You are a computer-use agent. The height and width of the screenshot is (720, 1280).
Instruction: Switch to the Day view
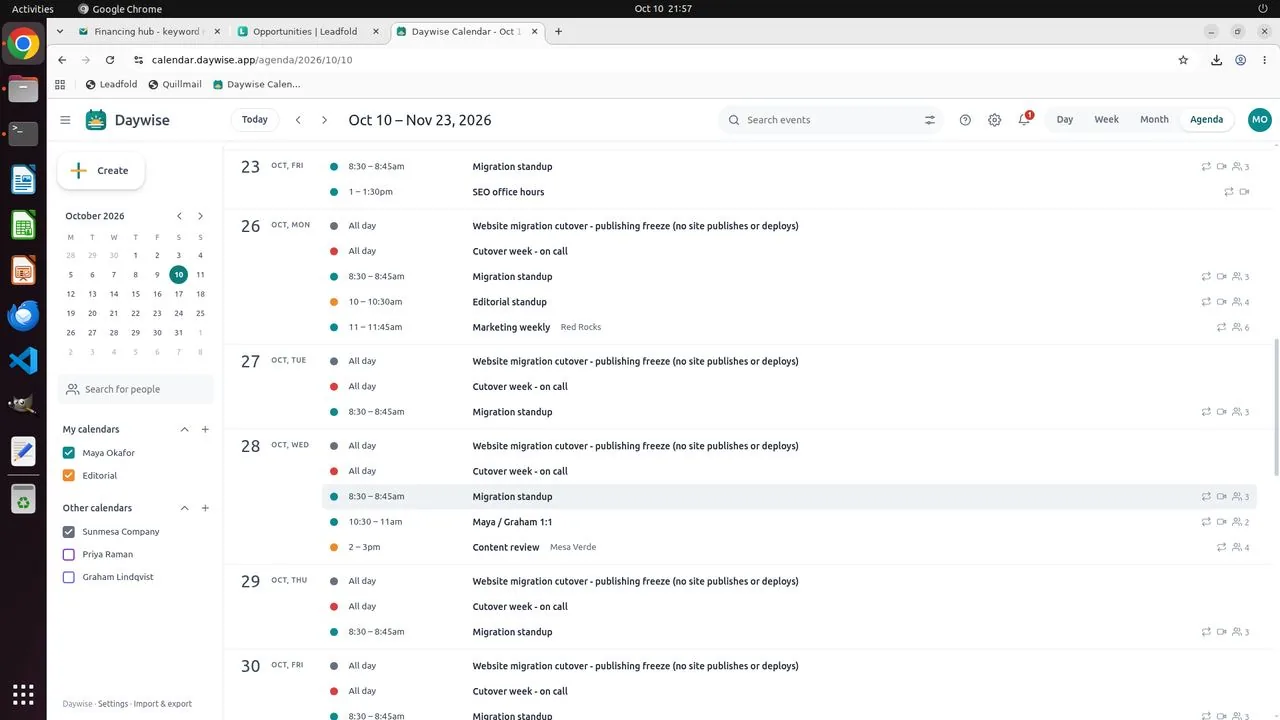tap(1065, 120)
